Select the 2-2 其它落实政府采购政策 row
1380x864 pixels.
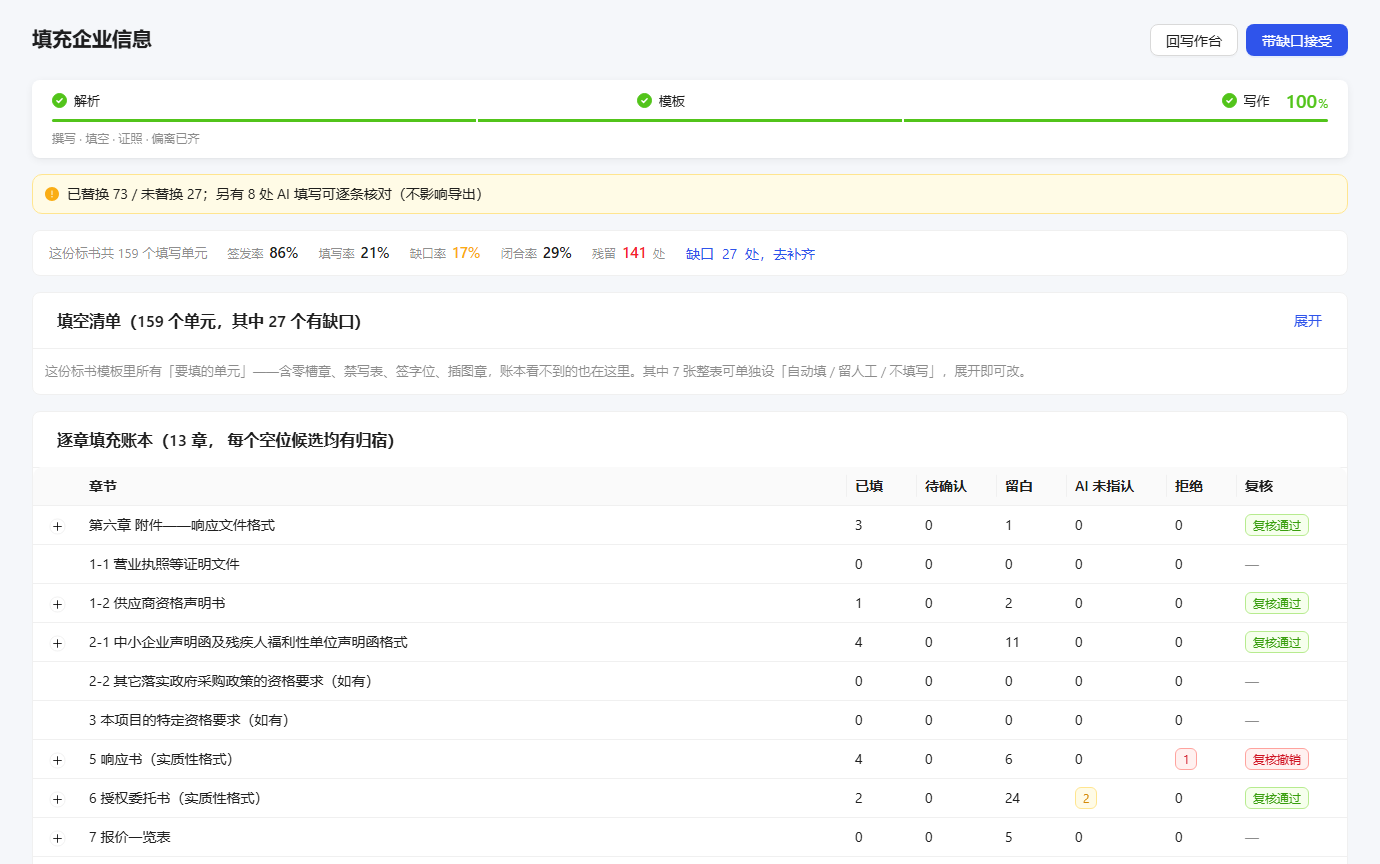(x=690, y=681)
